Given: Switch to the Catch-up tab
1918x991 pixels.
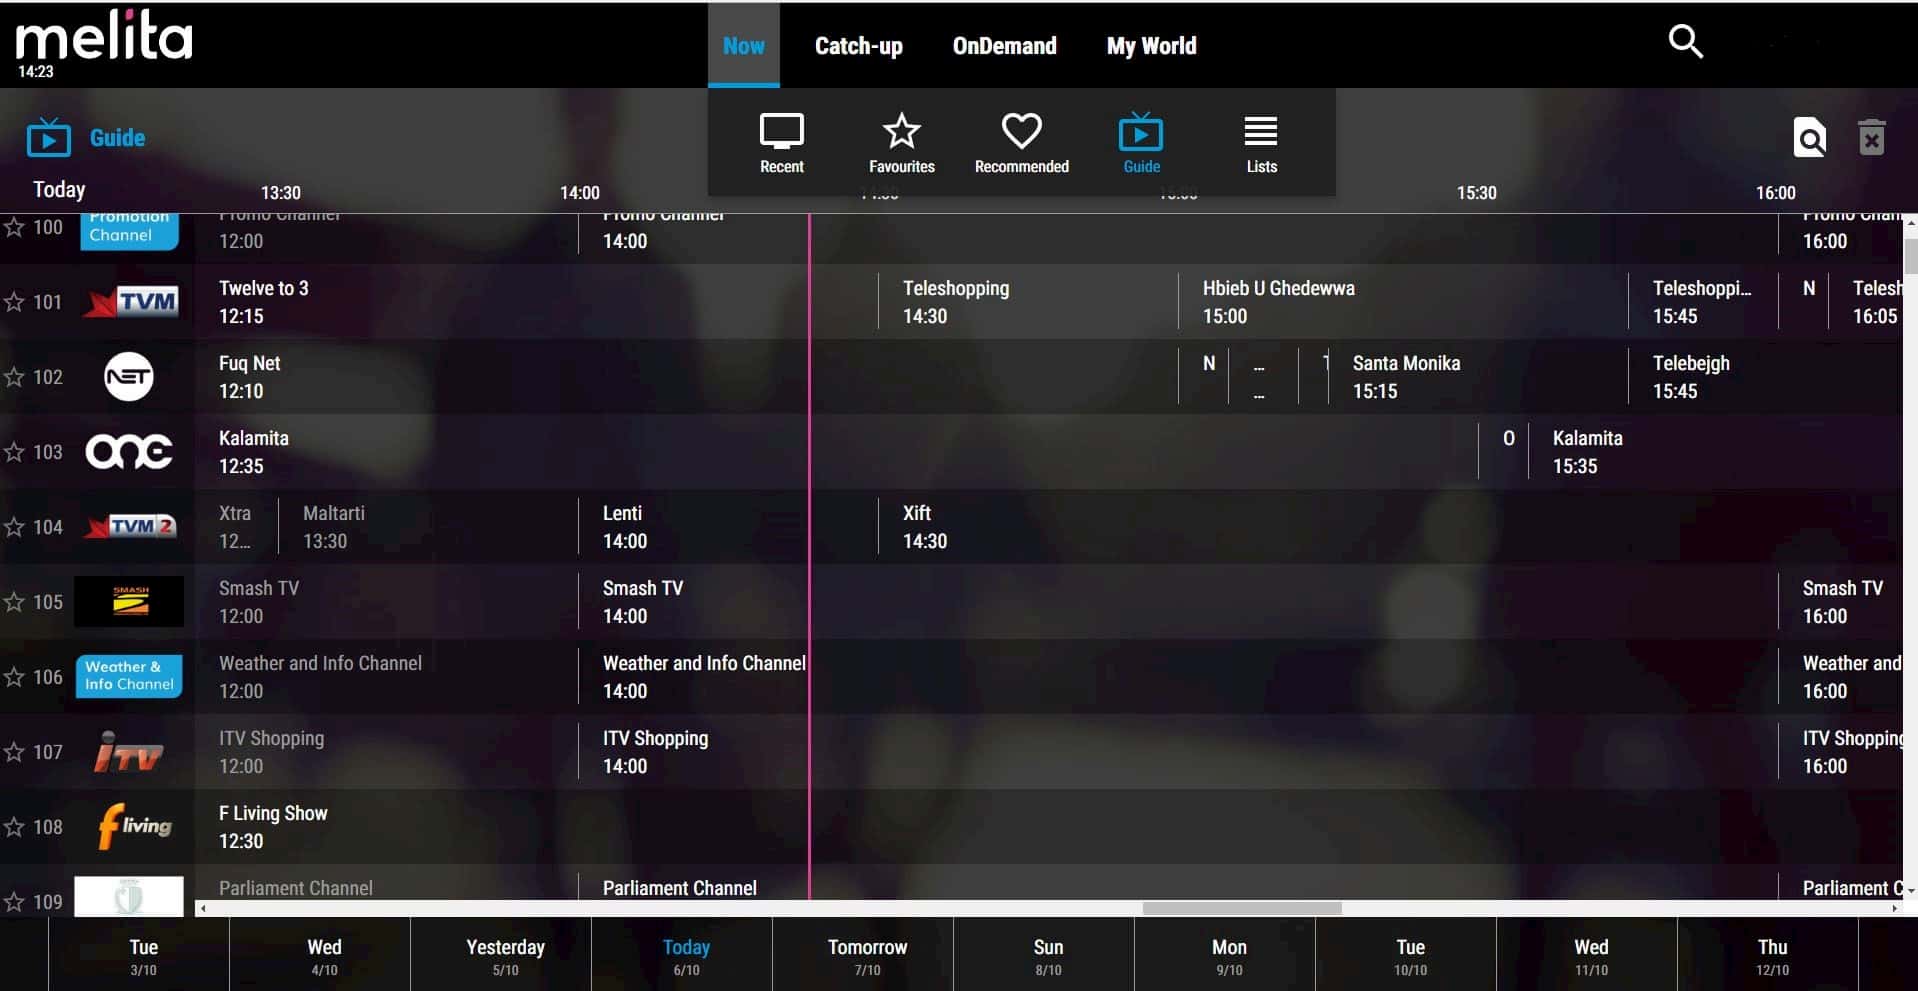Looking at the screenshot, I should 858,46.
